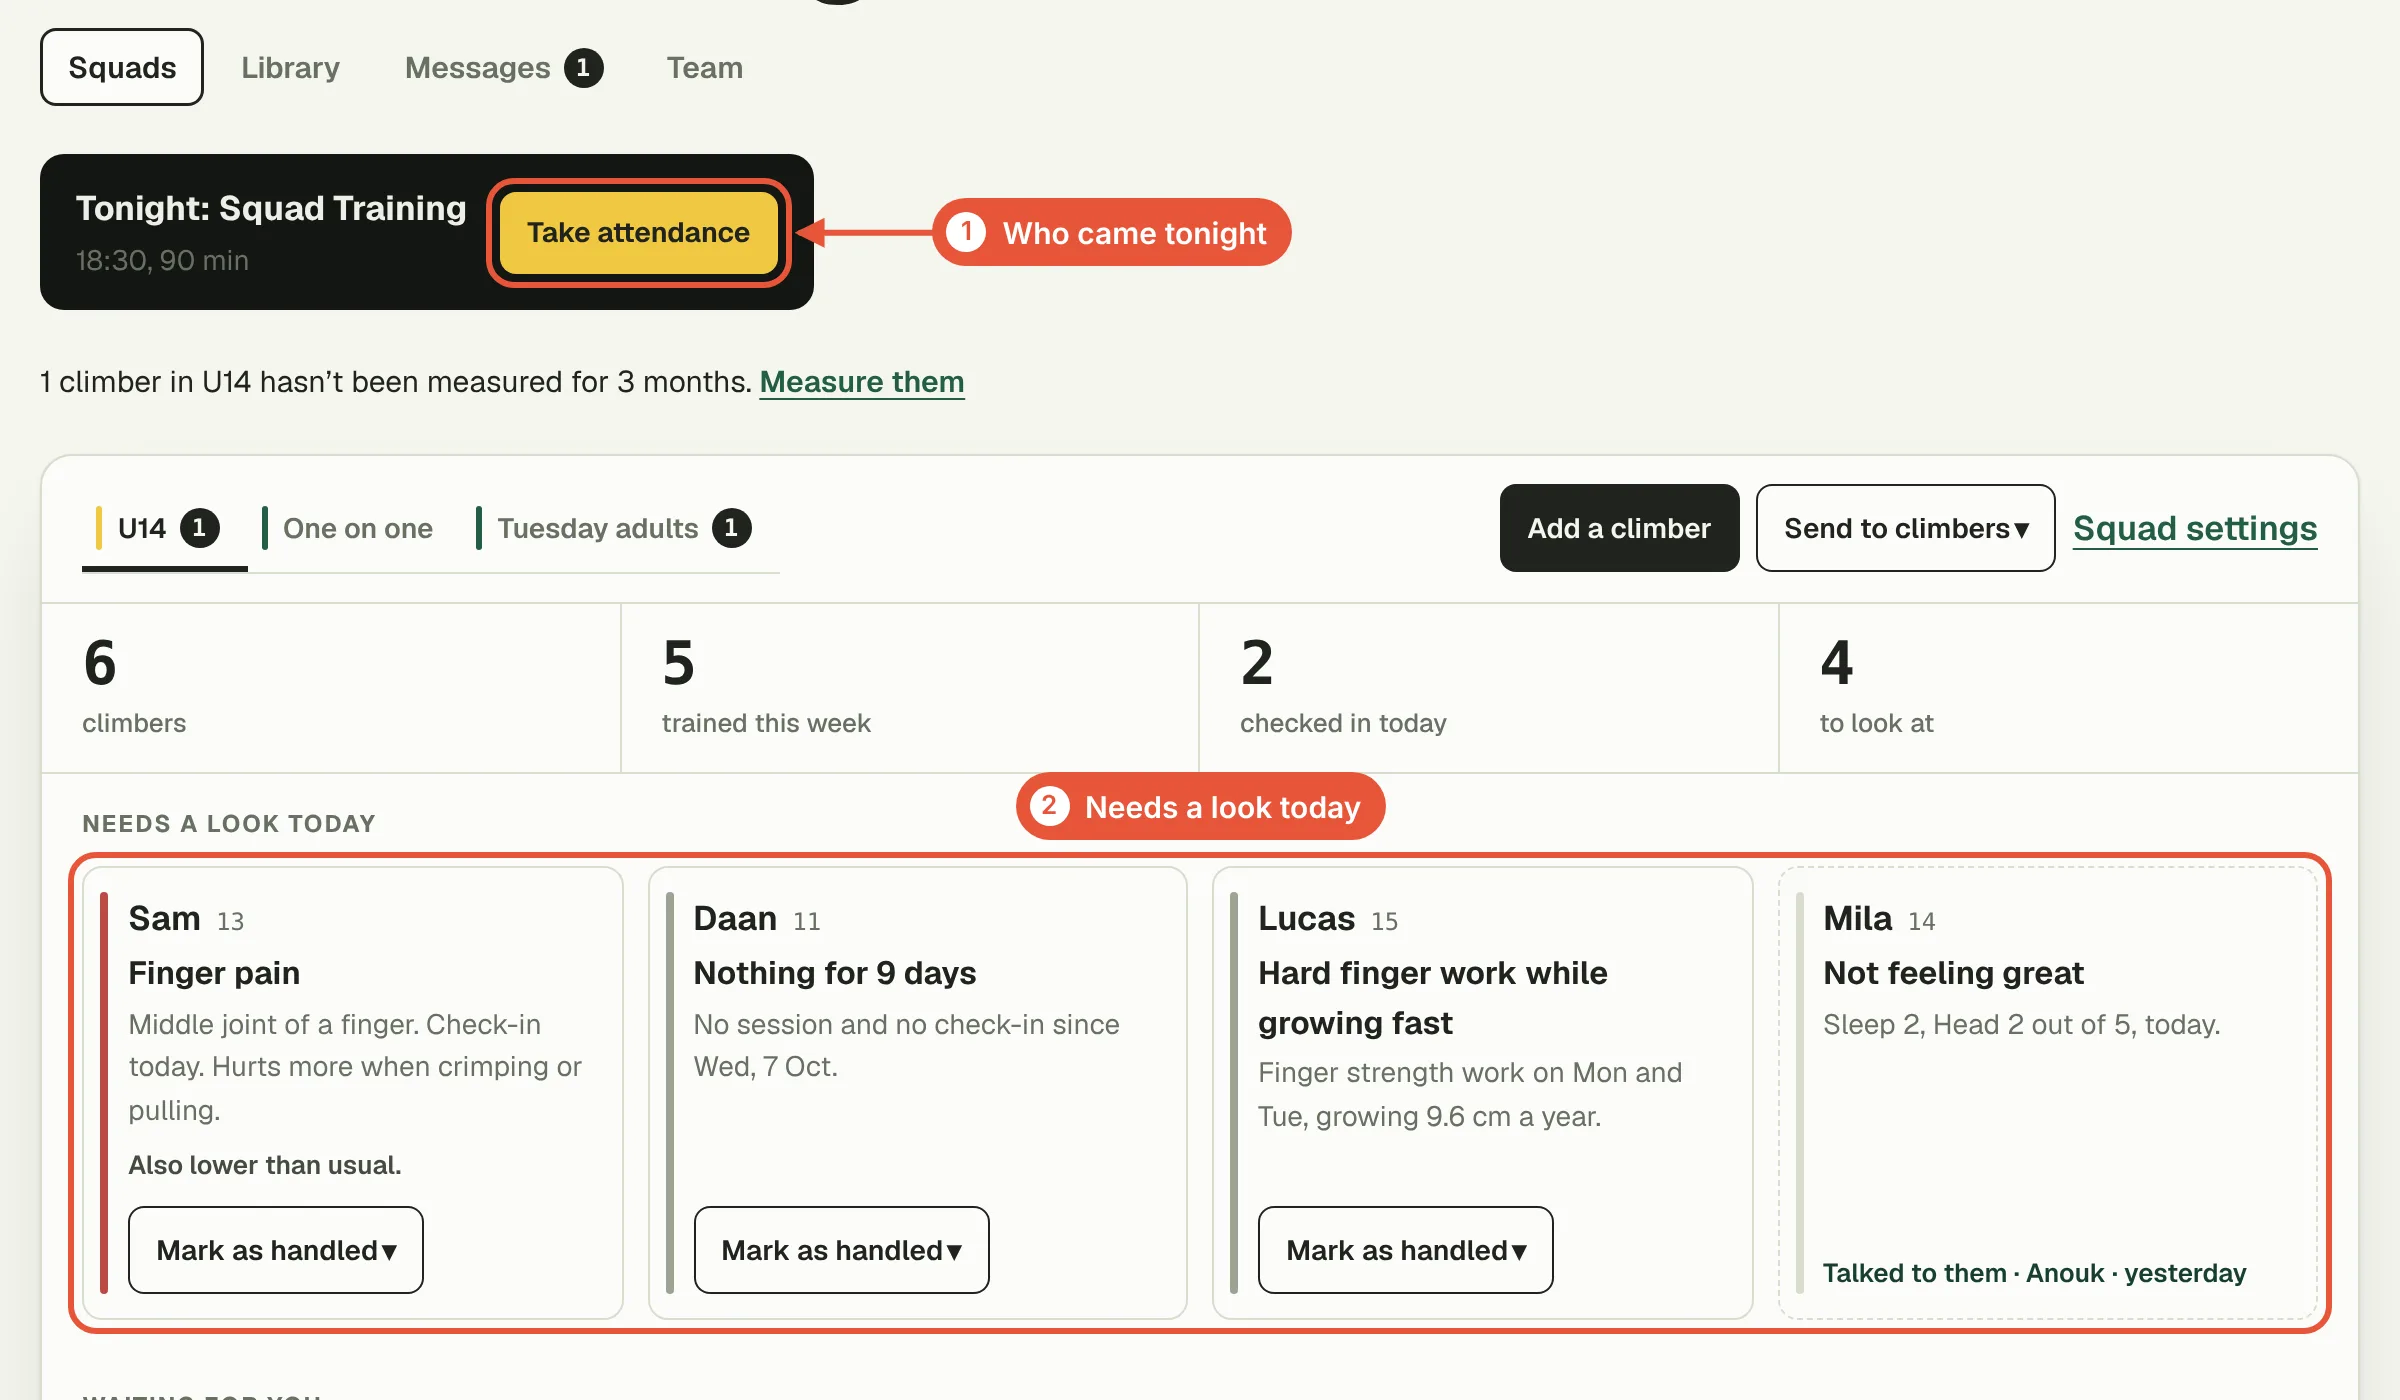Click the Messages unread count badge
2400x1400 pixels.
pyautogui.click(x=583, y=67)
